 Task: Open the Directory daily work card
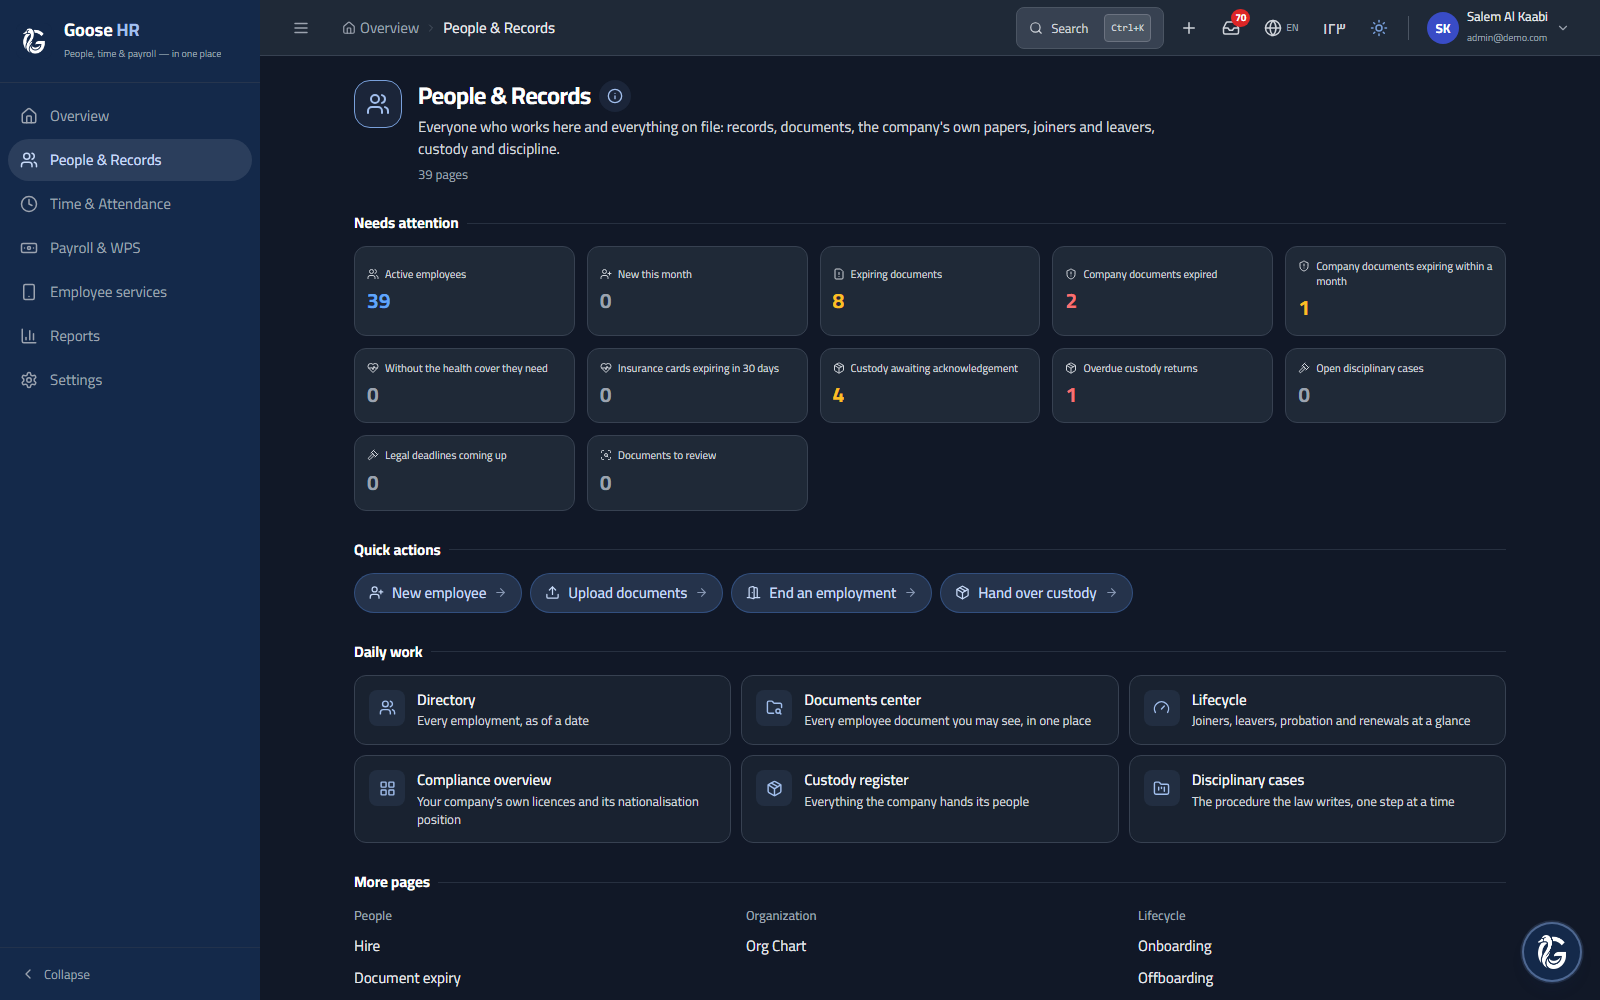[542, 710]
